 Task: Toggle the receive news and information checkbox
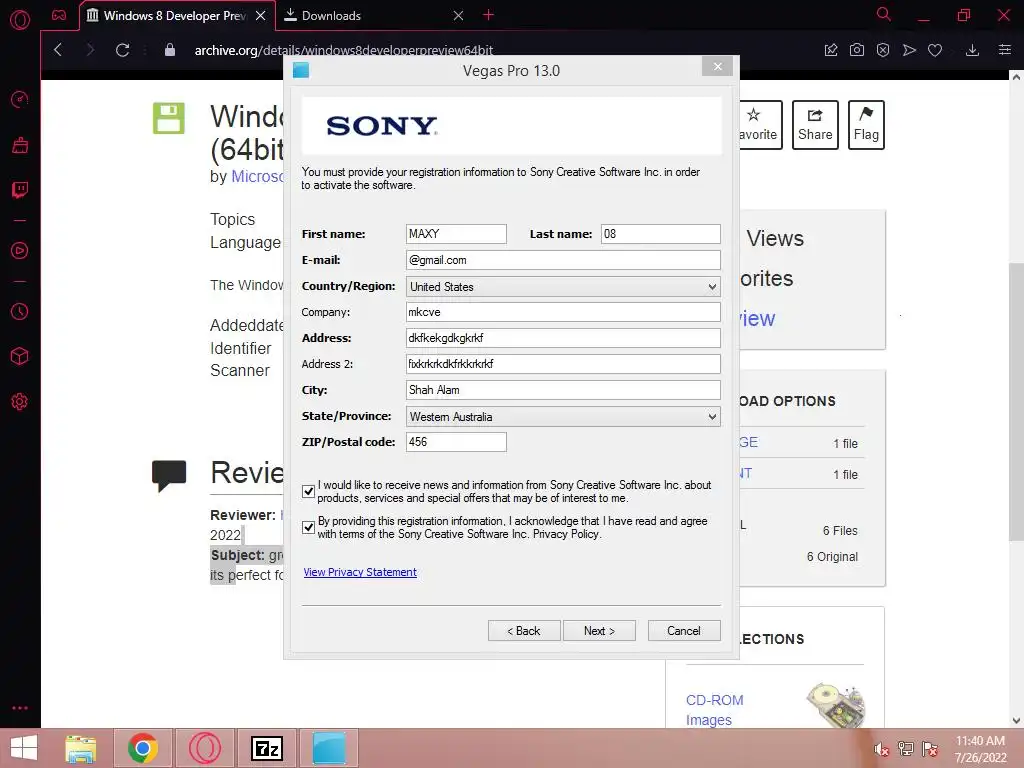(309, 491)
